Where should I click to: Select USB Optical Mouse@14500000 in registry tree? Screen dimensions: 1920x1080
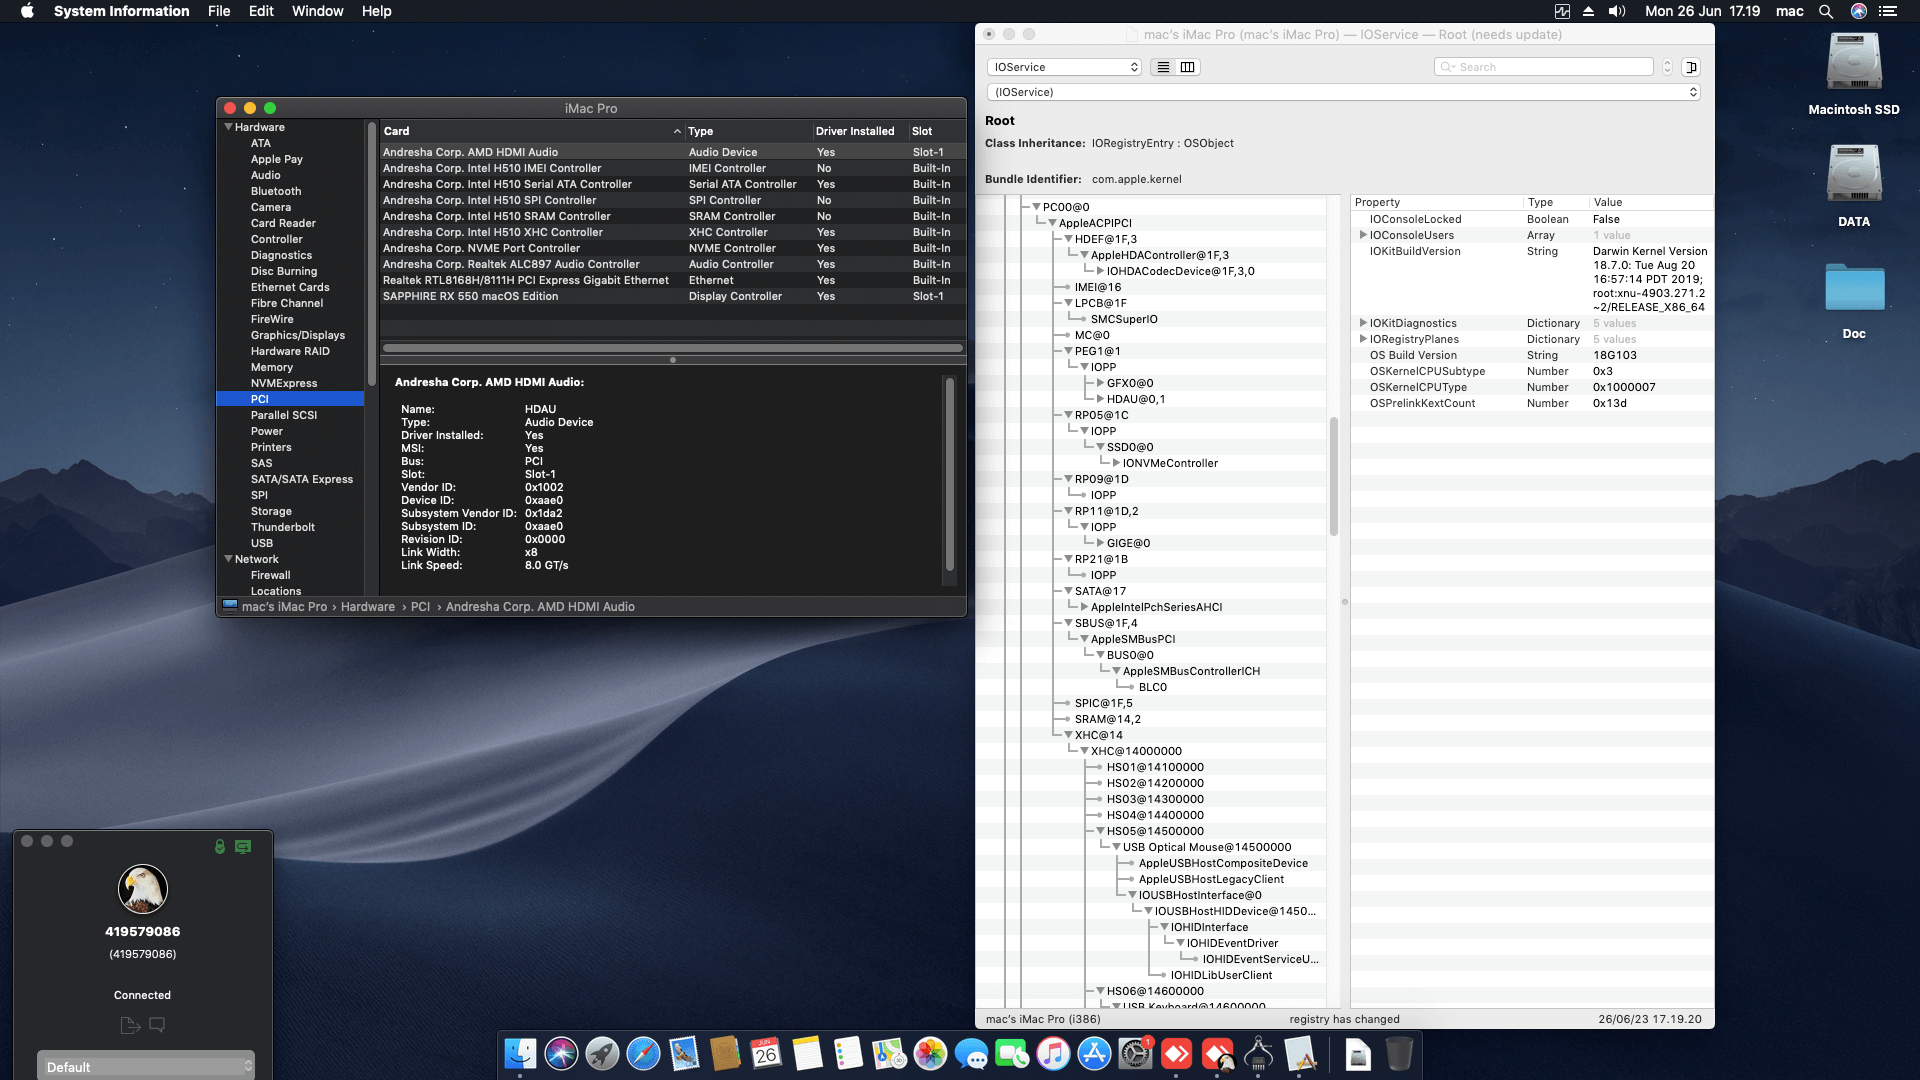[1206, 847]
